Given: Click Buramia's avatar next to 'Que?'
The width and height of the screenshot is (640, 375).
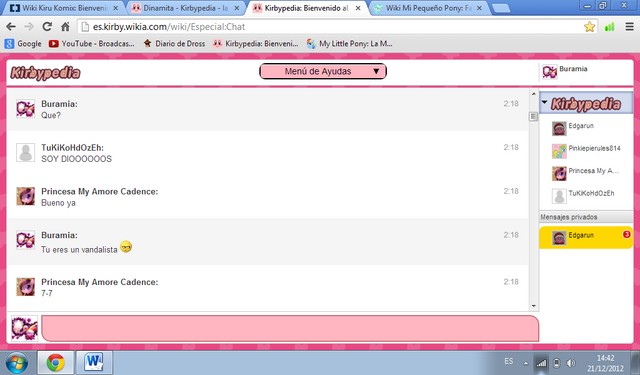Looking at the screenshot, I should [25, 109].
